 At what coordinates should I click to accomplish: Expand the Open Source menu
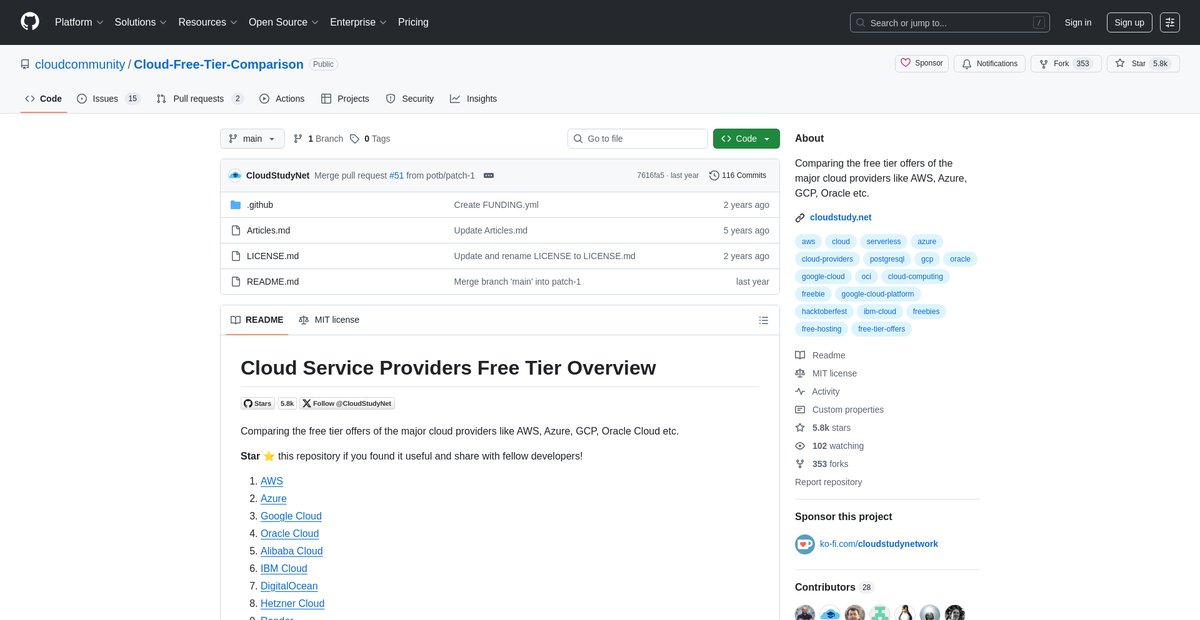tap(284, 22)
